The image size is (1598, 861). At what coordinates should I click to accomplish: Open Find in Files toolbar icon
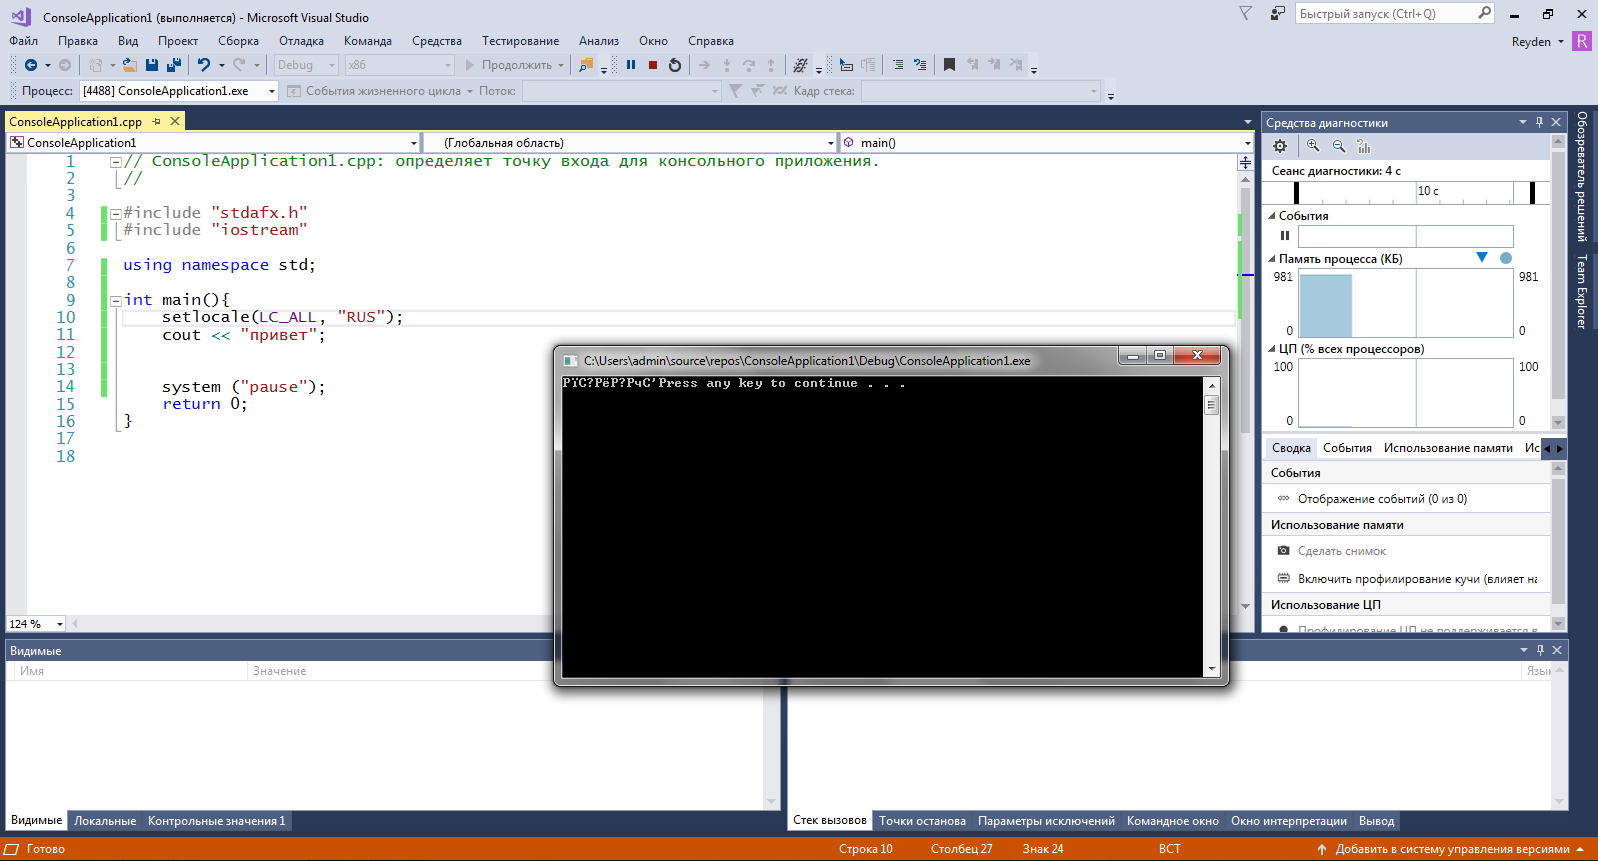coord(586,65)
